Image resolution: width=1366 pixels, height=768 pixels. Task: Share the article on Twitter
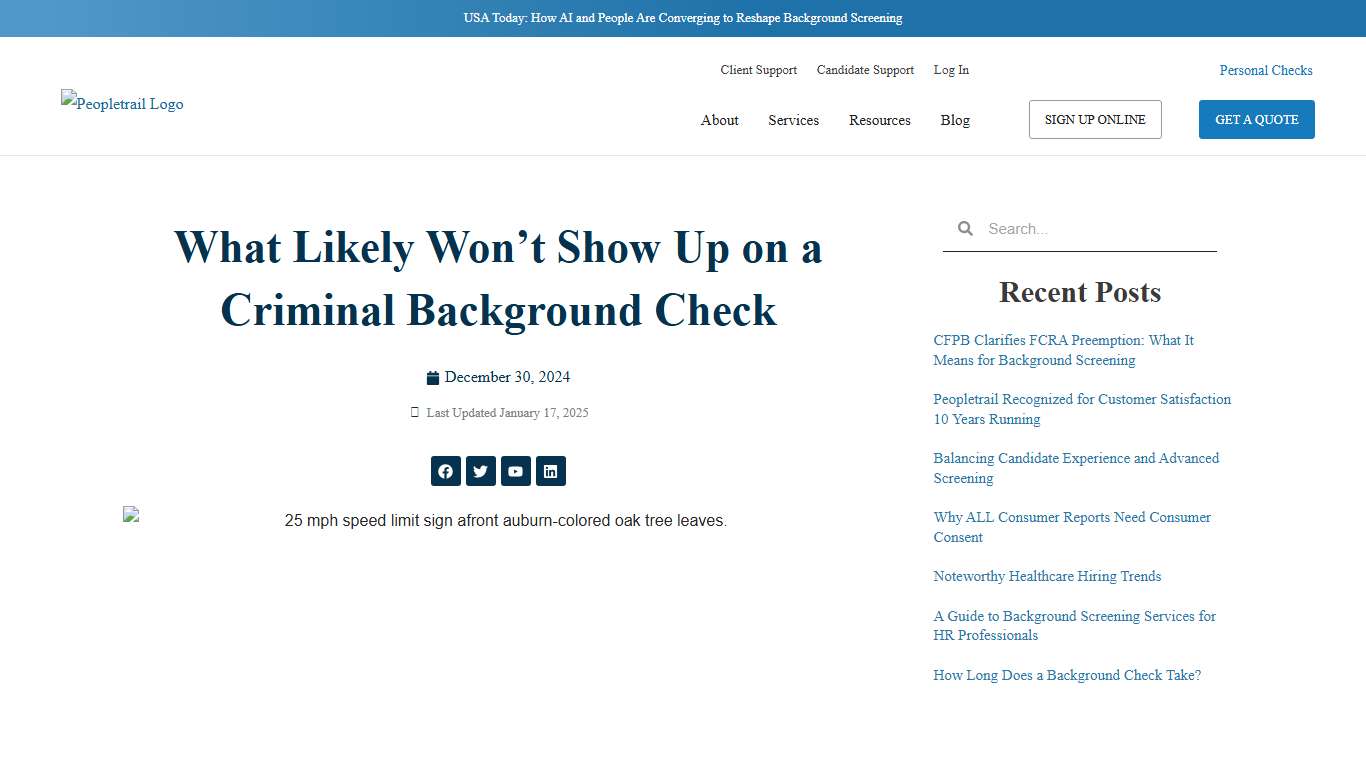480,471
